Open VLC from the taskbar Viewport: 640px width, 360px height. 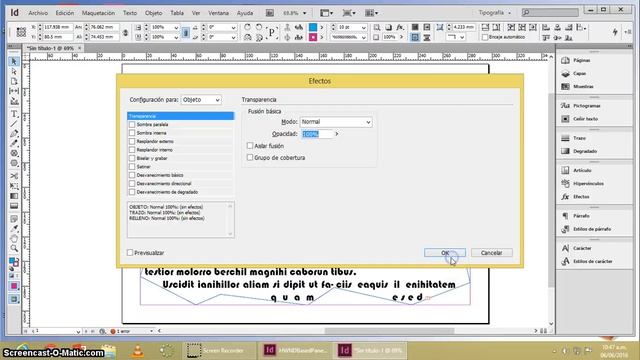pos(138,351)
